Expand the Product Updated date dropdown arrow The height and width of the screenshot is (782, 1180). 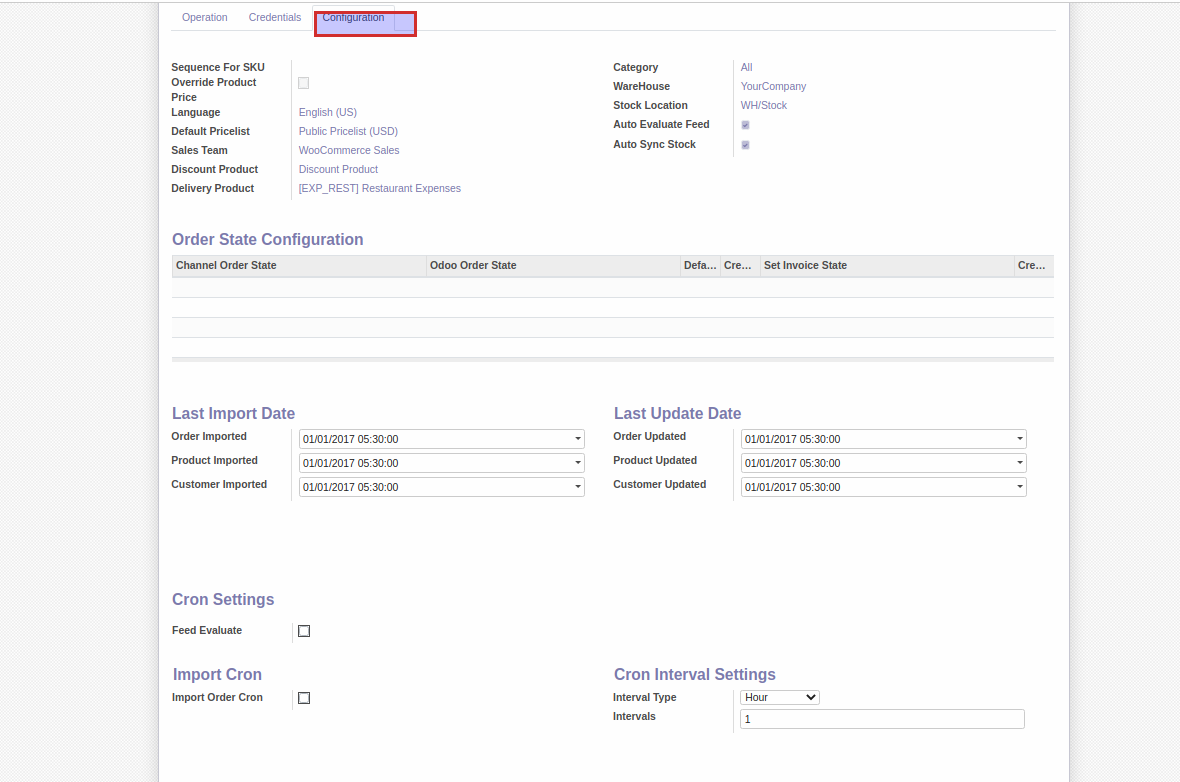pyautogui.click(x=1020, y=463)
